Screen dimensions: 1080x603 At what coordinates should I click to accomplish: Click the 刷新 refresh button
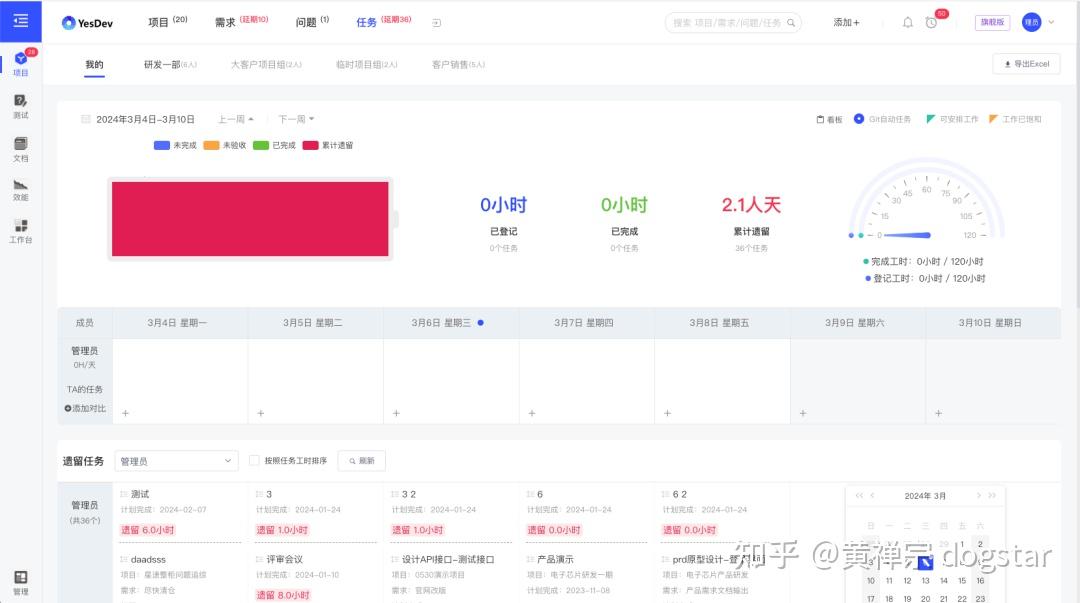coord(361,460)
